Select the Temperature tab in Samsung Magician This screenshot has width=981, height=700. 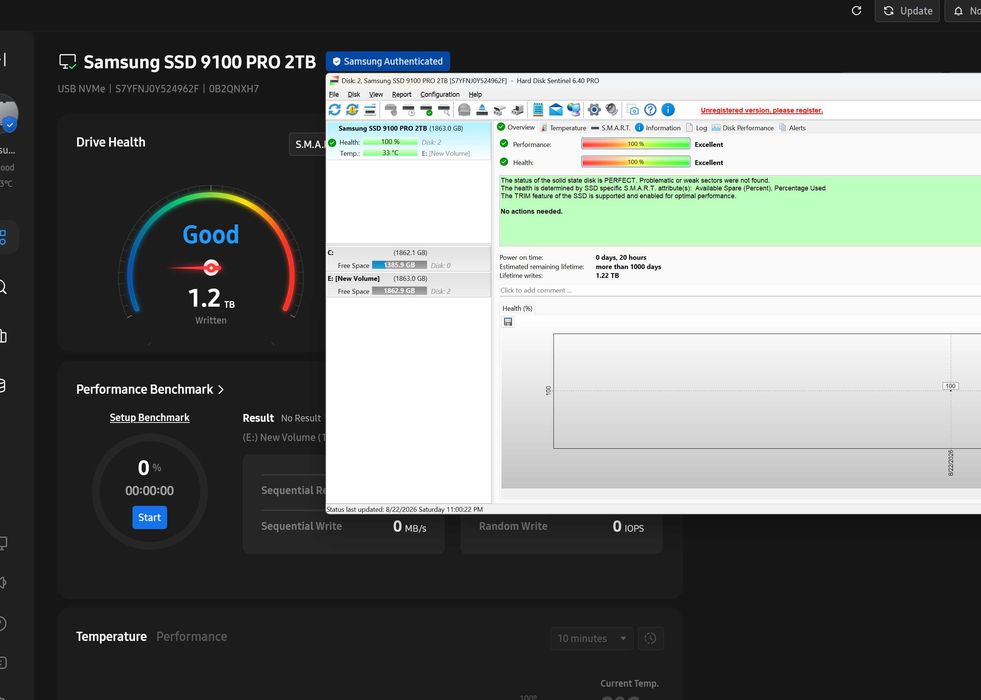click(x=111, y=636)
